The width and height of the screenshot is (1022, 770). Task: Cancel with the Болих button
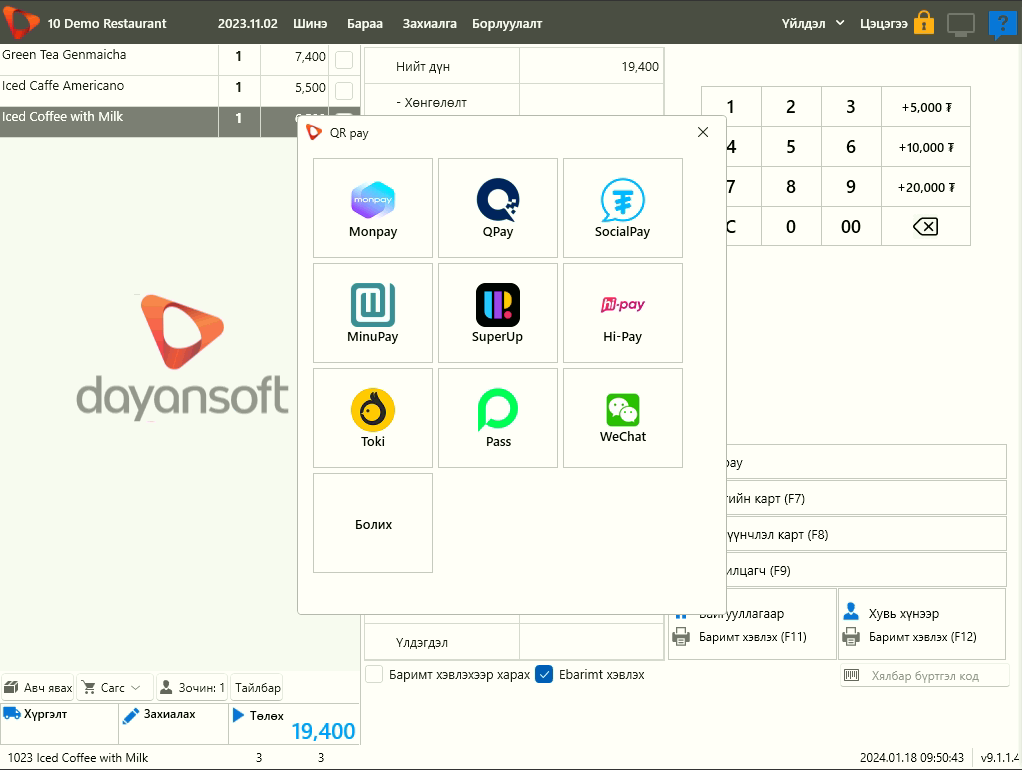(373, 523)
